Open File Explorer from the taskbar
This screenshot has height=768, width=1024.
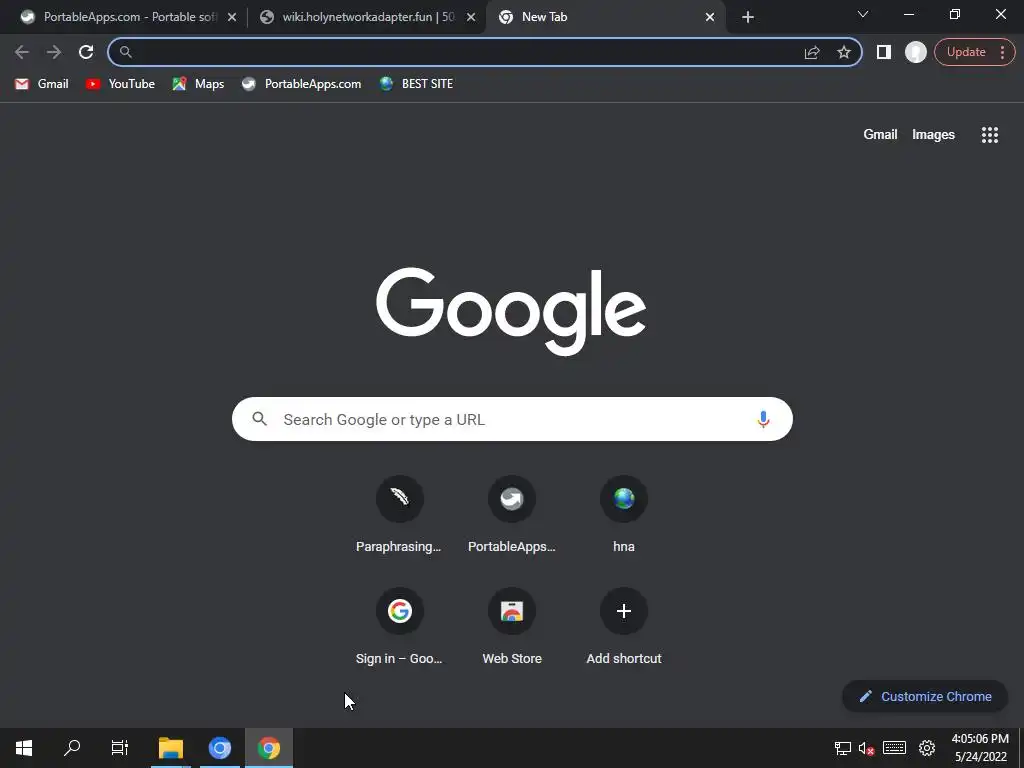point(170,748)
